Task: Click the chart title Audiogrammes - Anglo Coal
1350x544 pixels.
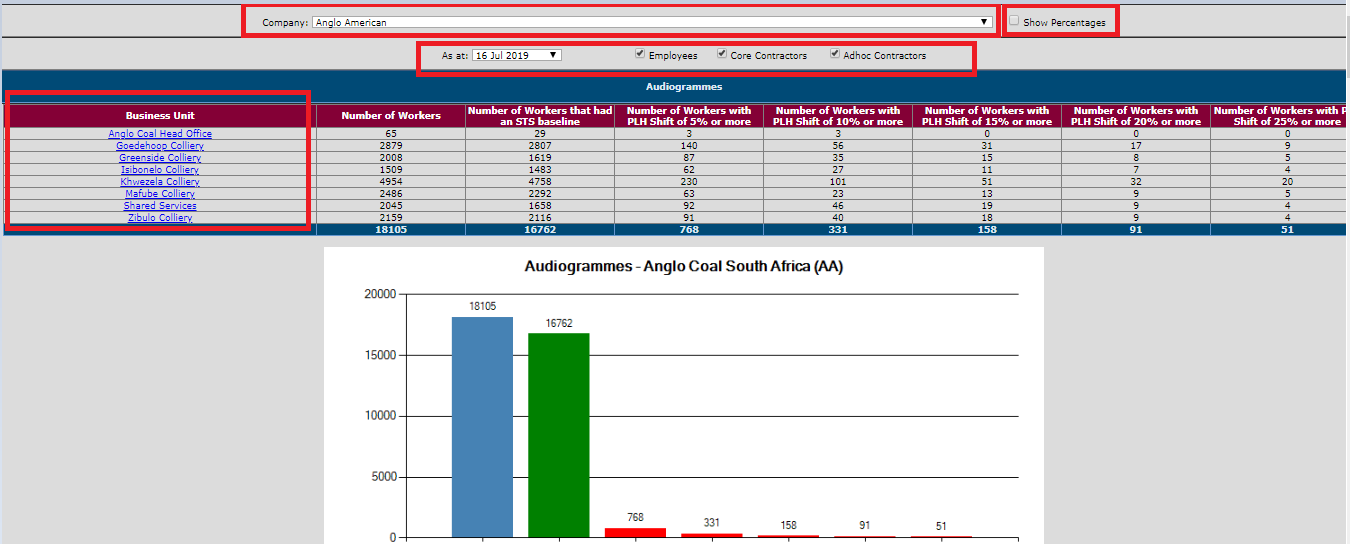Action: pos(684,268)
